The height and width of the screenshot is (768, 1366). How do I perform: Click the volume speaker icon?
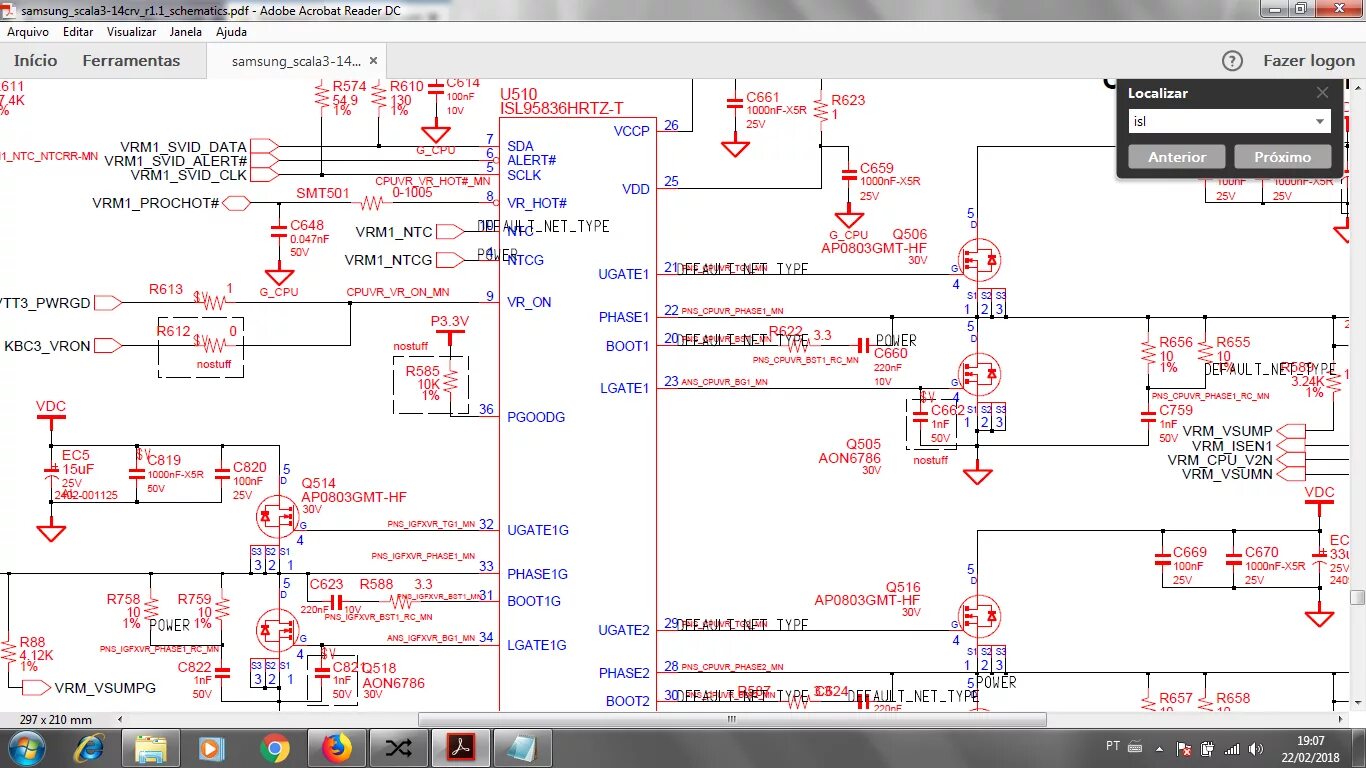(1254, 748)
